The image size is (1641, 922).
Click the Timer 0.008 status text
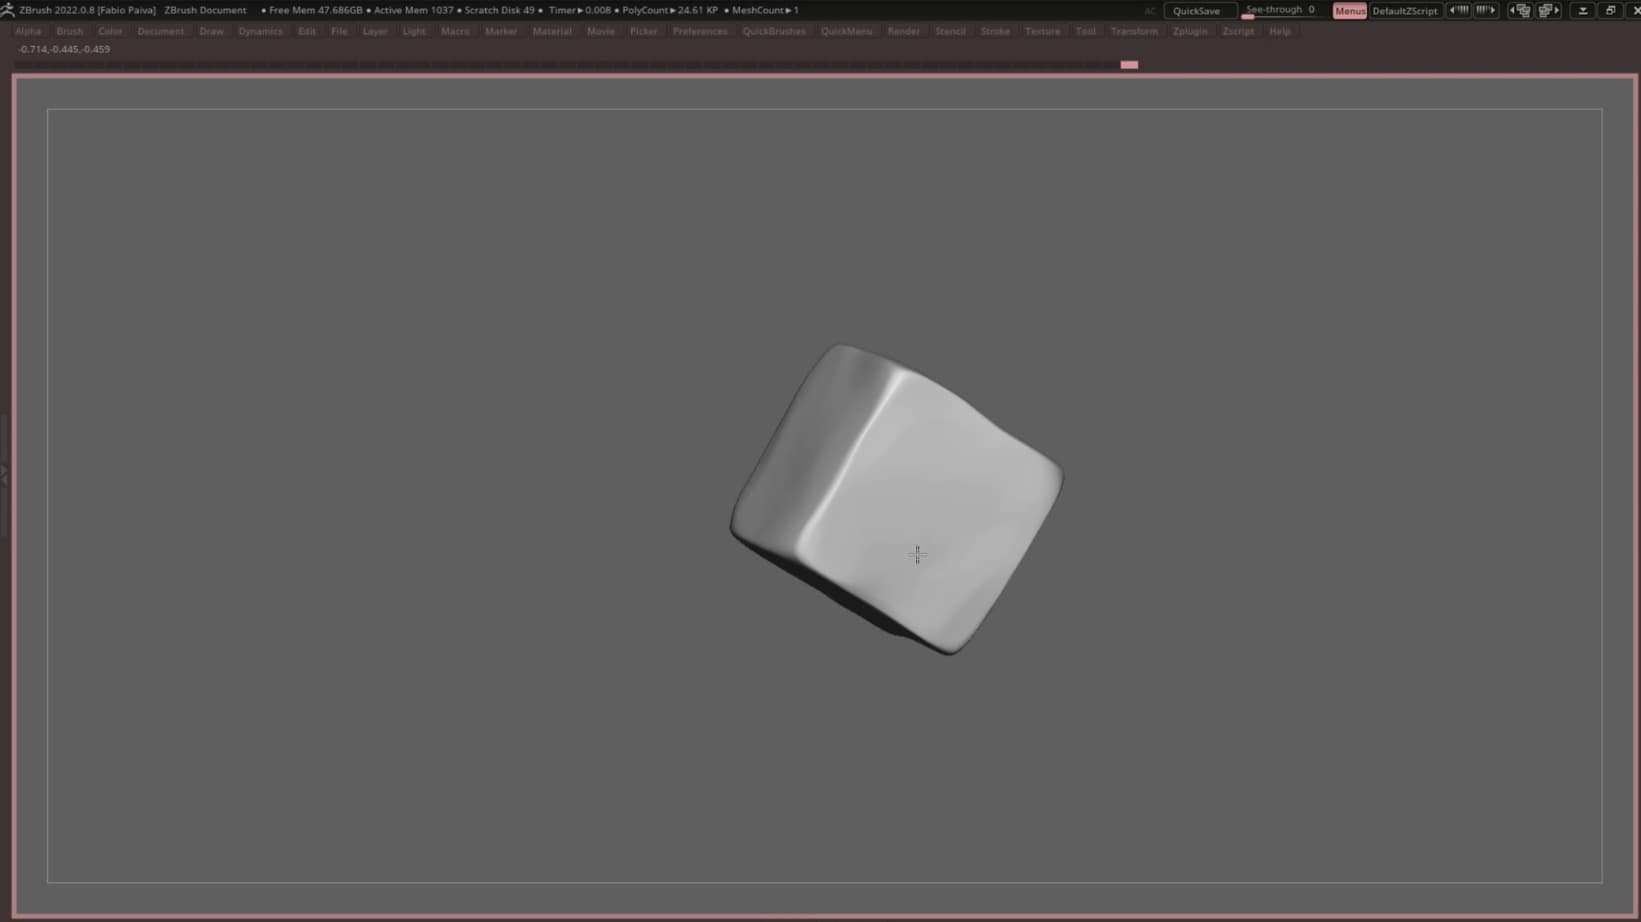coord(580,10)
